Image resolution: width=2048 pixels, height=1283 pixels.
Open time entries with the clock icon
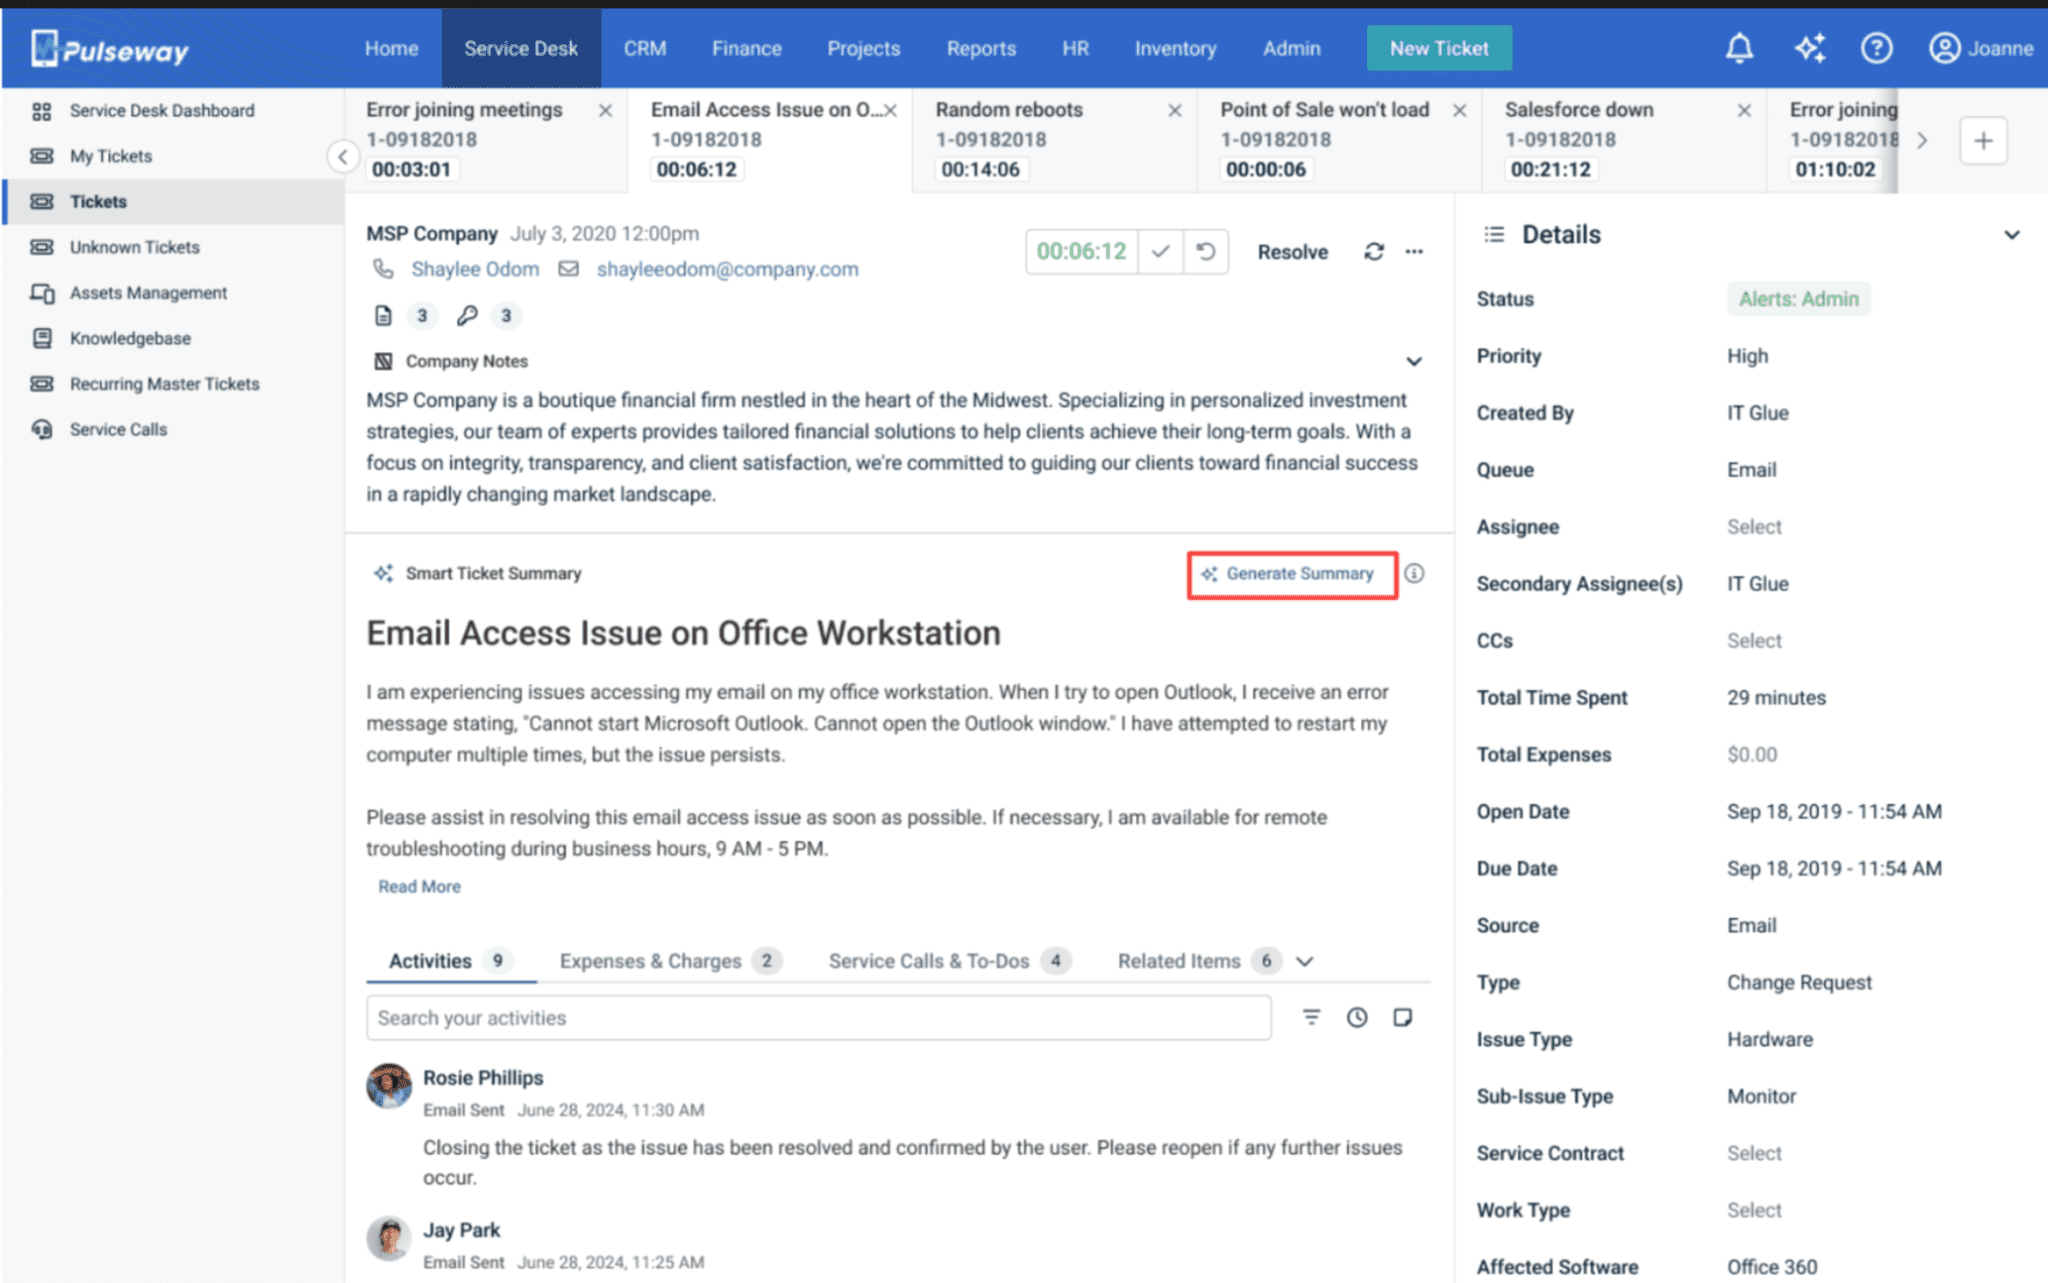[x=1357, y=1017]
